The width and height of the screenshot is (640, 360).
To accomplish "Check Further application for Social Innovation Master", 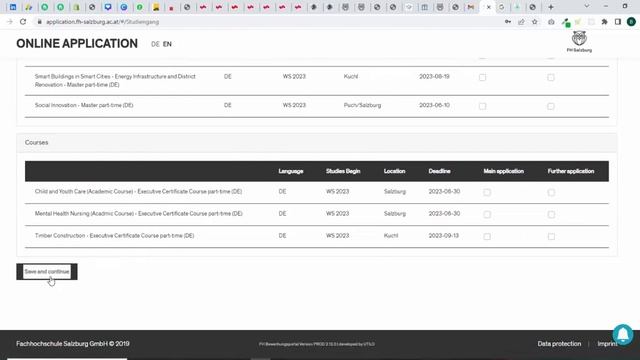I will pyautogui.click(x=551, y=106).
